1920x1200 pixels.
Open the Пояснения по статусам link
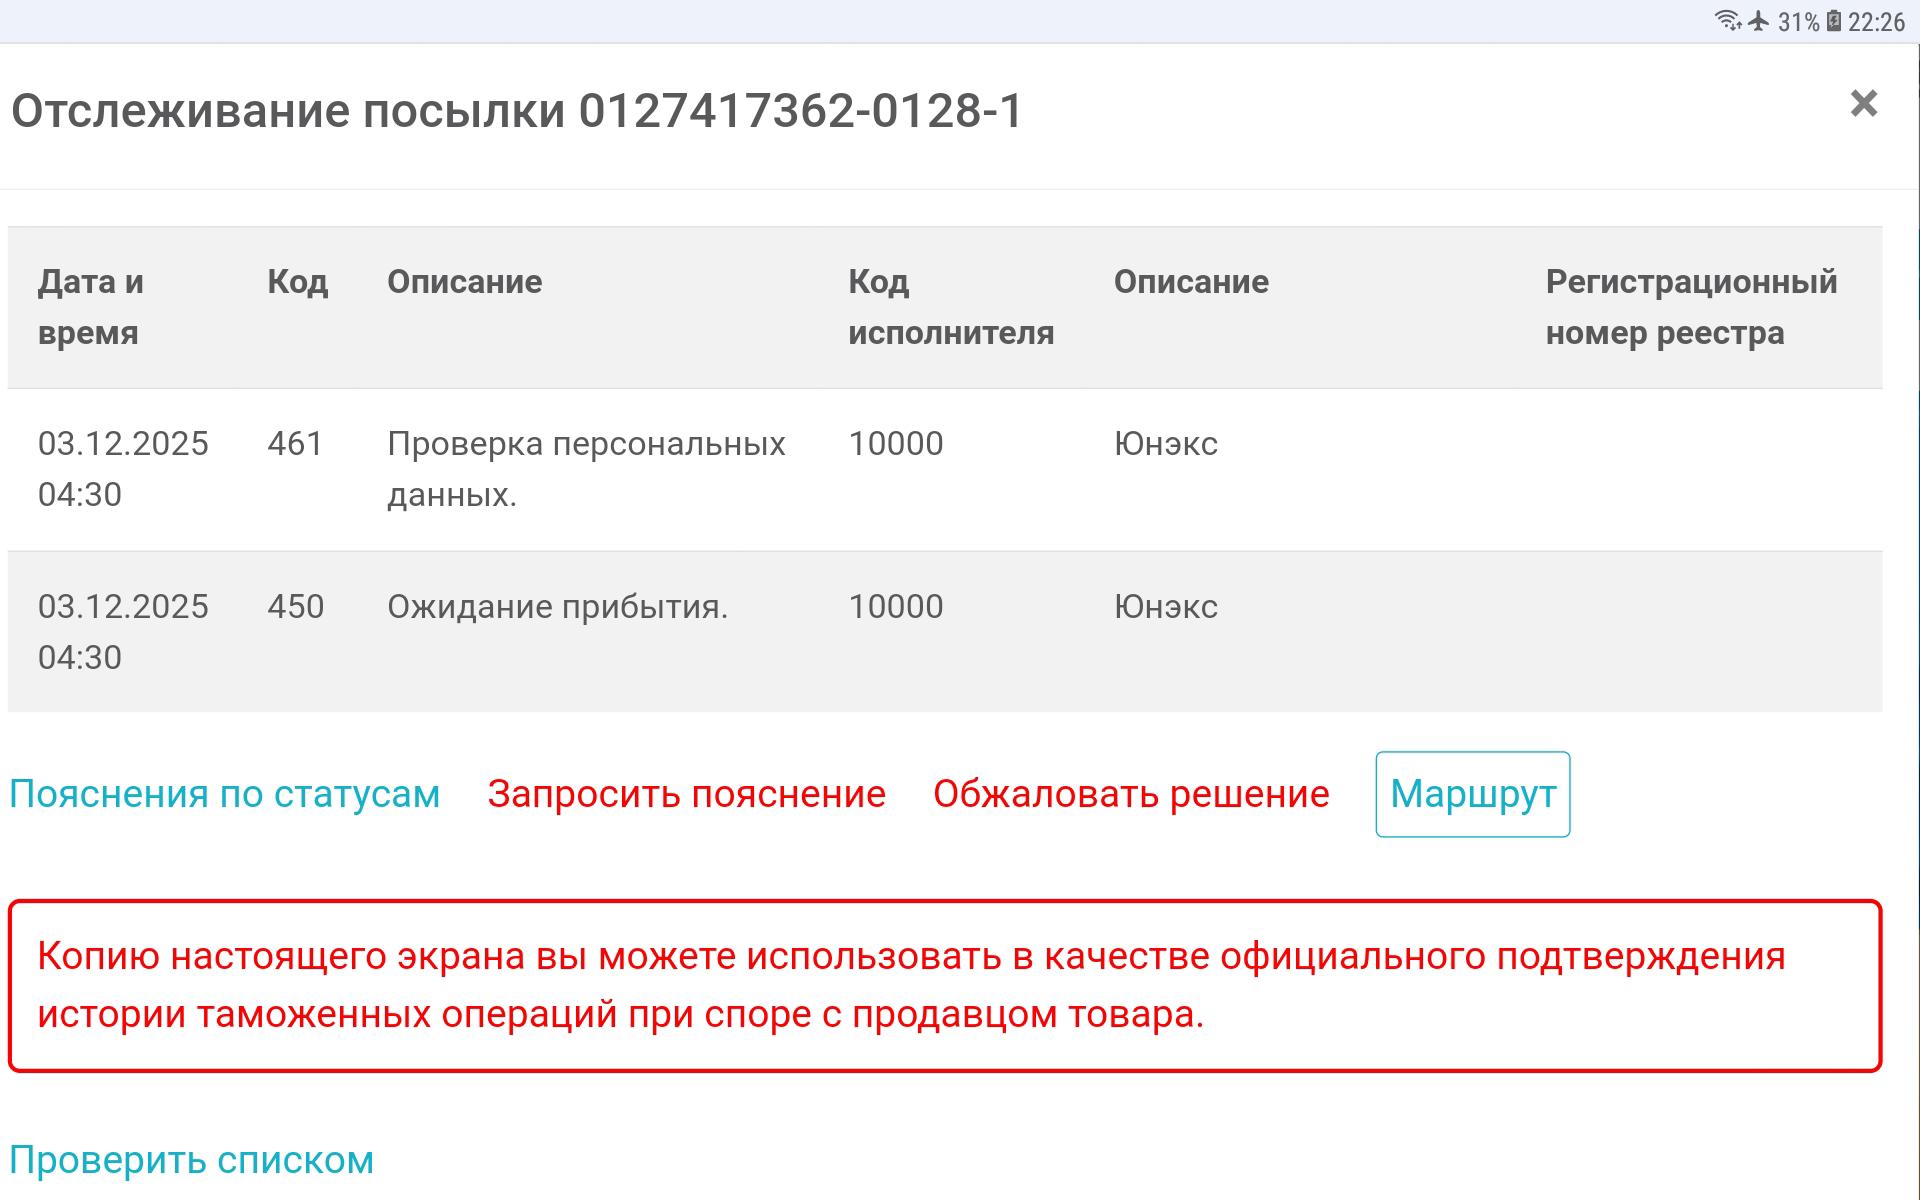tap(224, 794)
